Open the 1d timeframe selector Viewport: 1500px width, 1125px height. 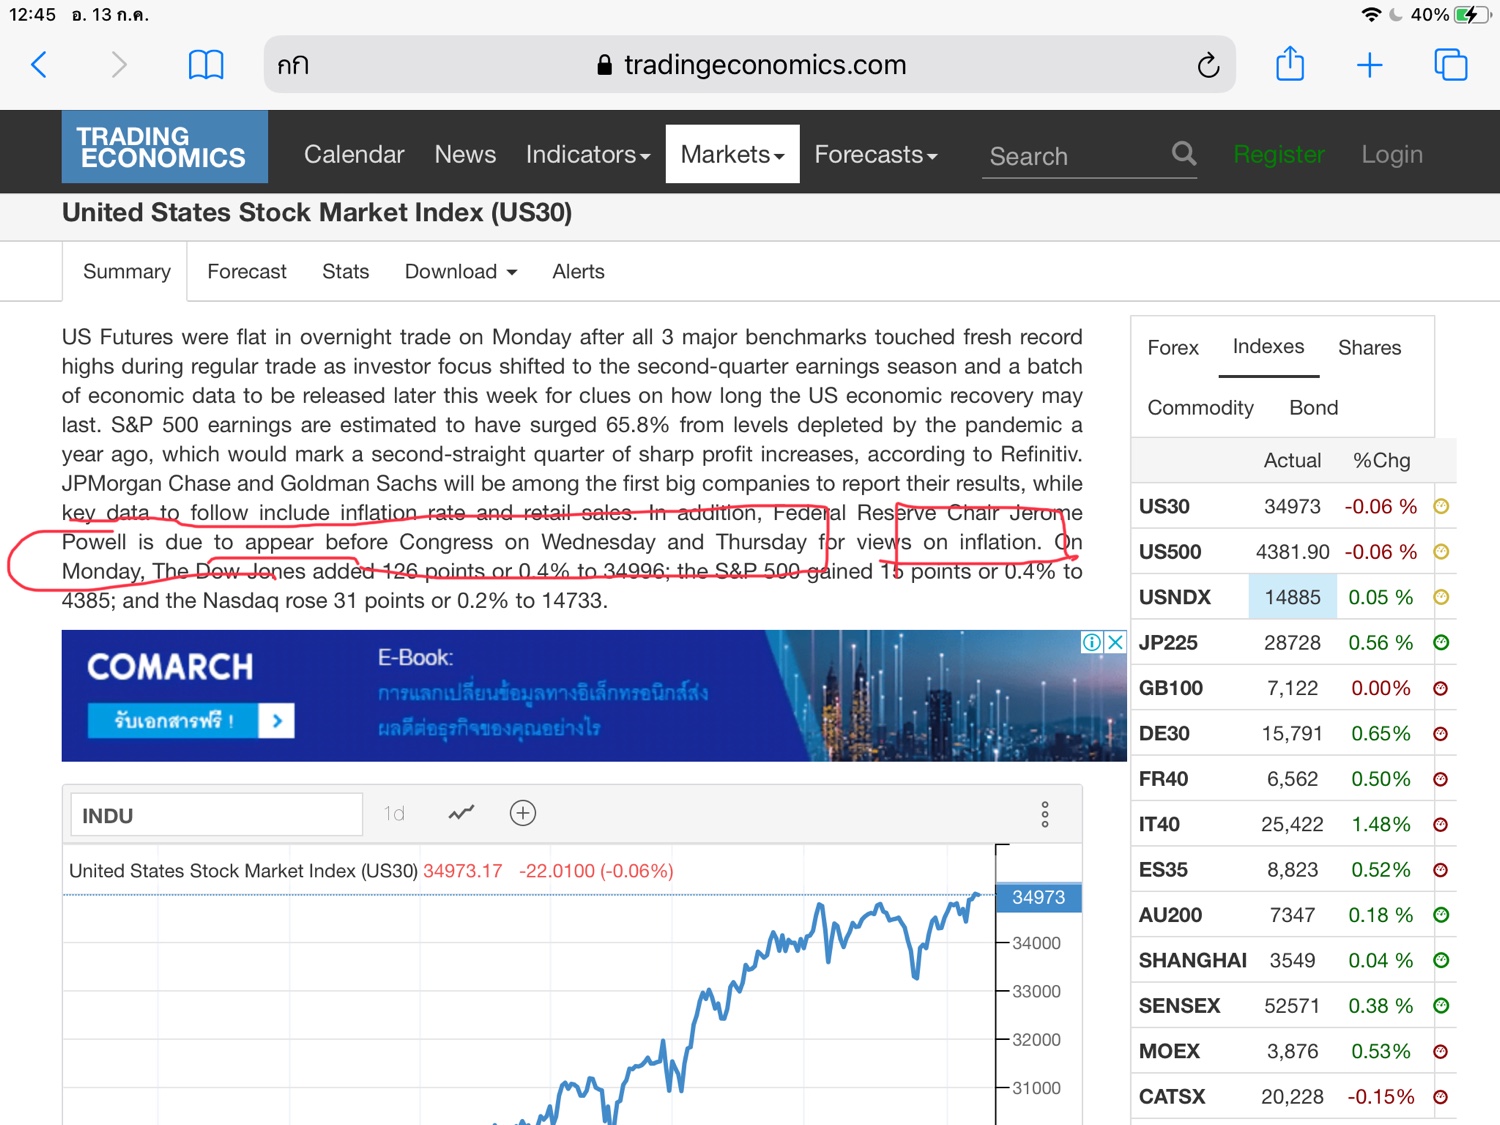[394, 814]
